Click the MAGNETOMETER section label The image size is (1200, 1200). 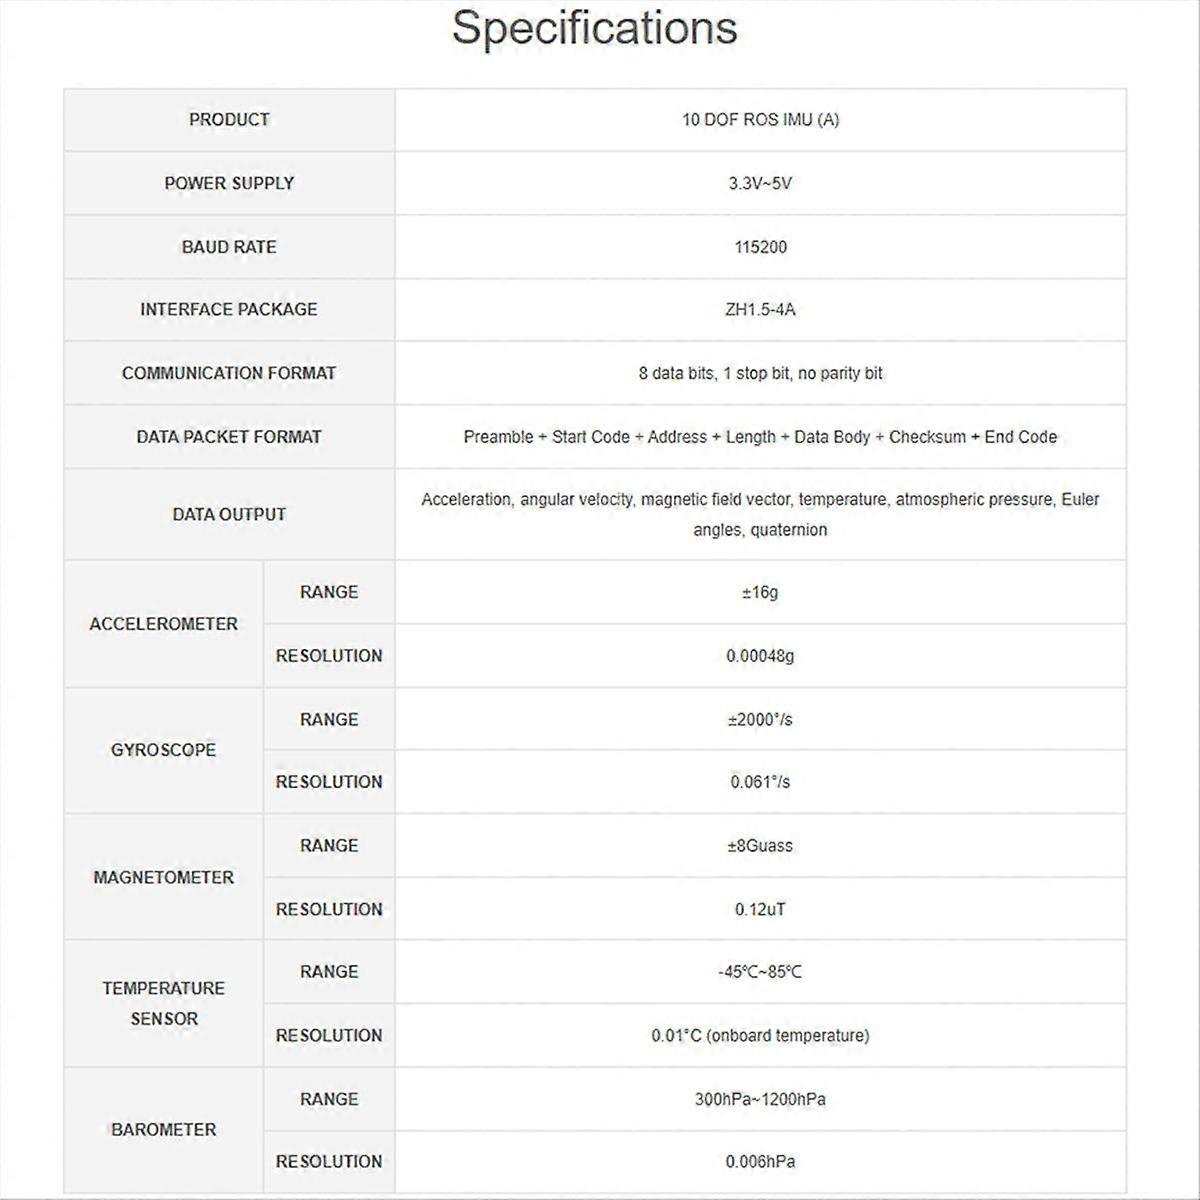163,877
